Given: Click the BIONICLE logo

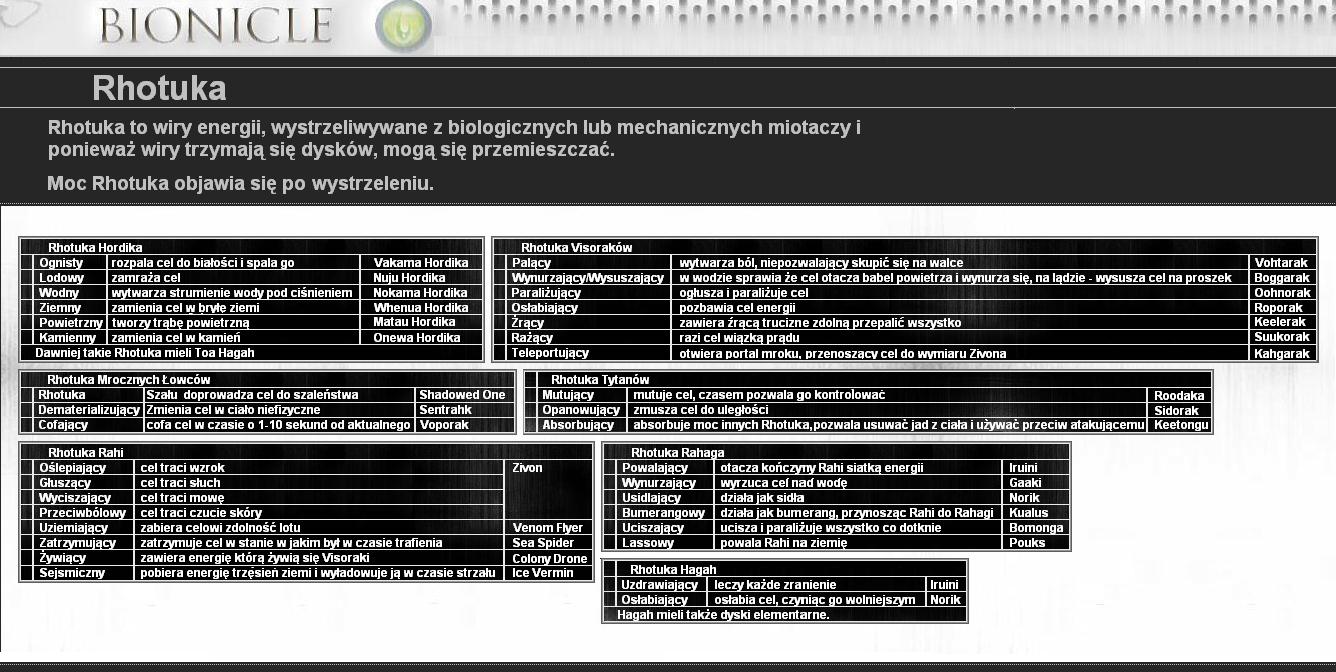Looking at the screenshot, I should point(215,26).
